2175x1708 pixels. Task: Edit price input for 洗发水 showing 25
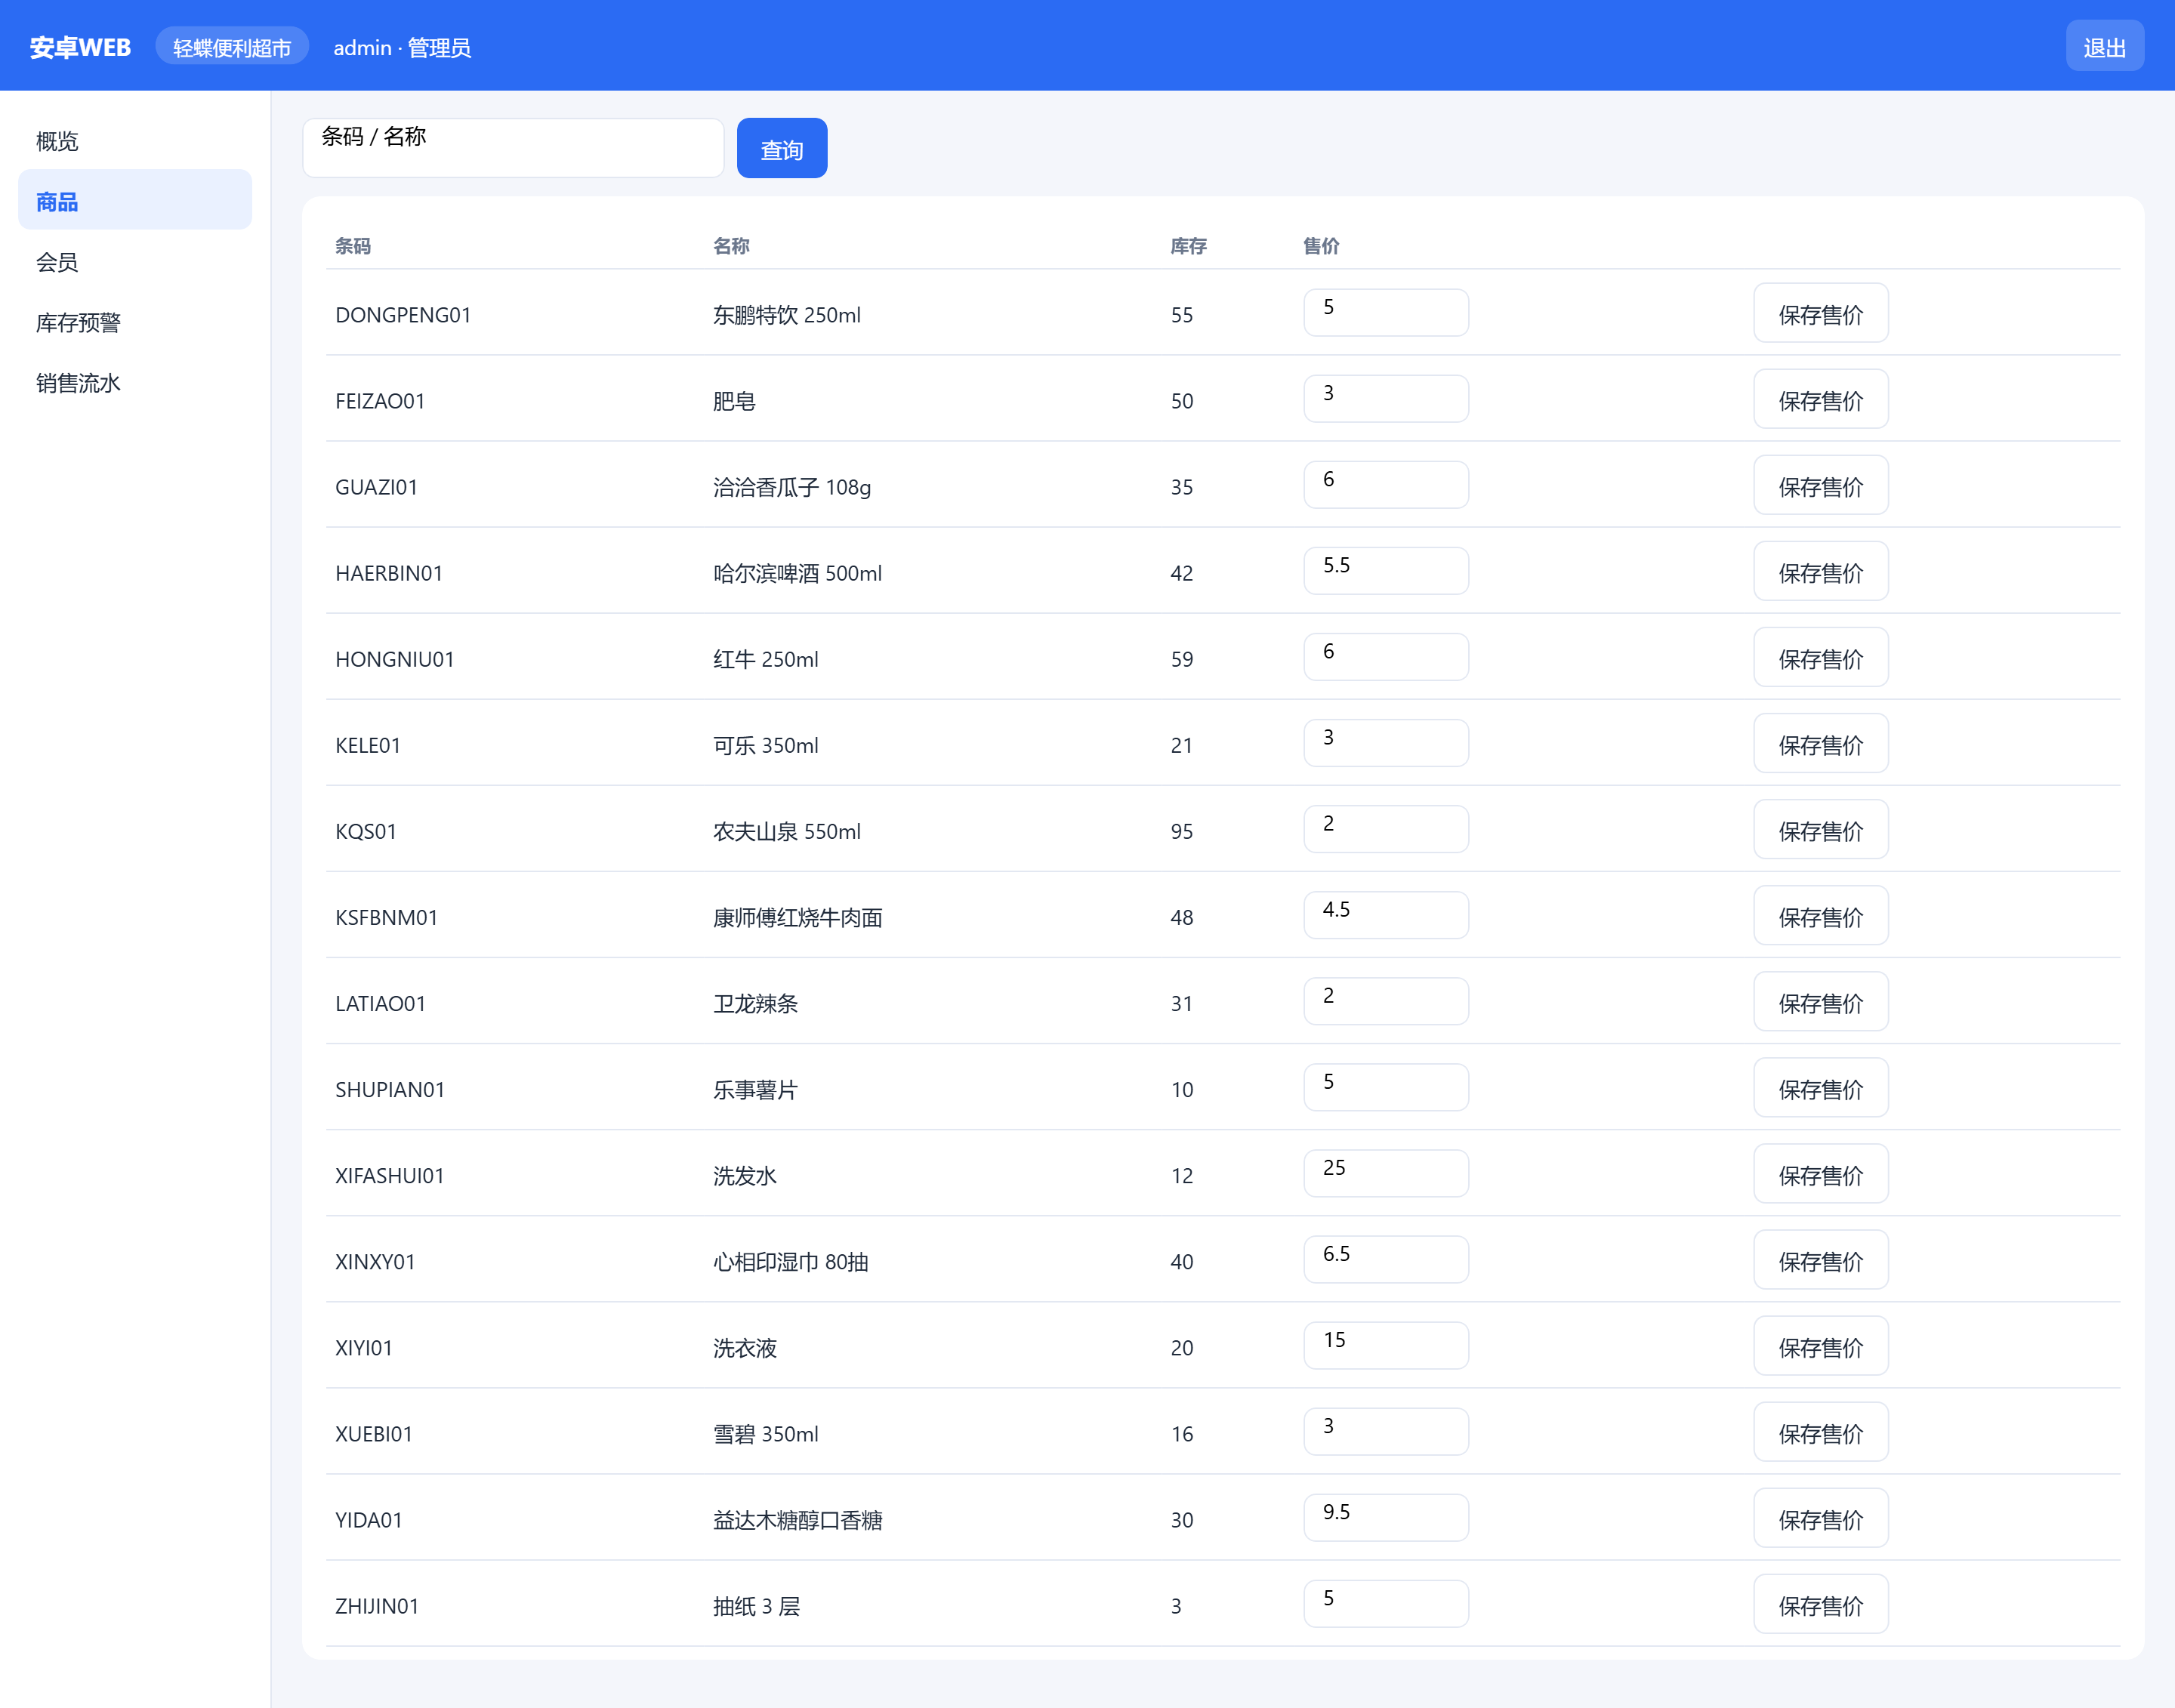coord(1386,1172)
